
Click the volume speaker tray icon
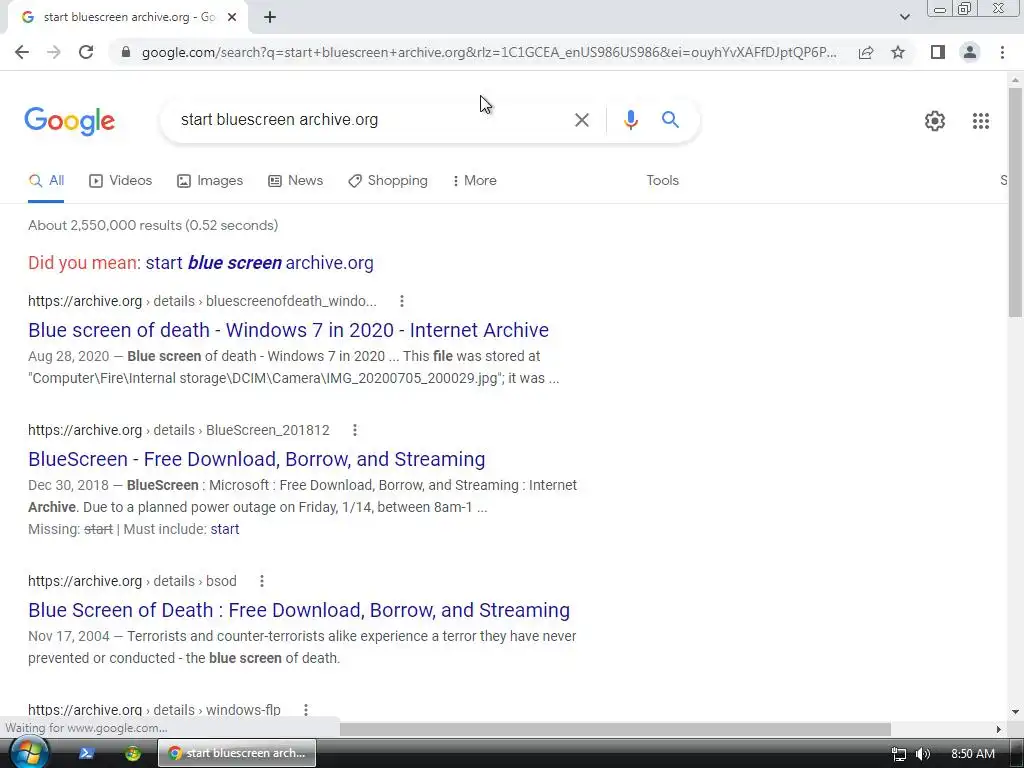click(923, 754)
